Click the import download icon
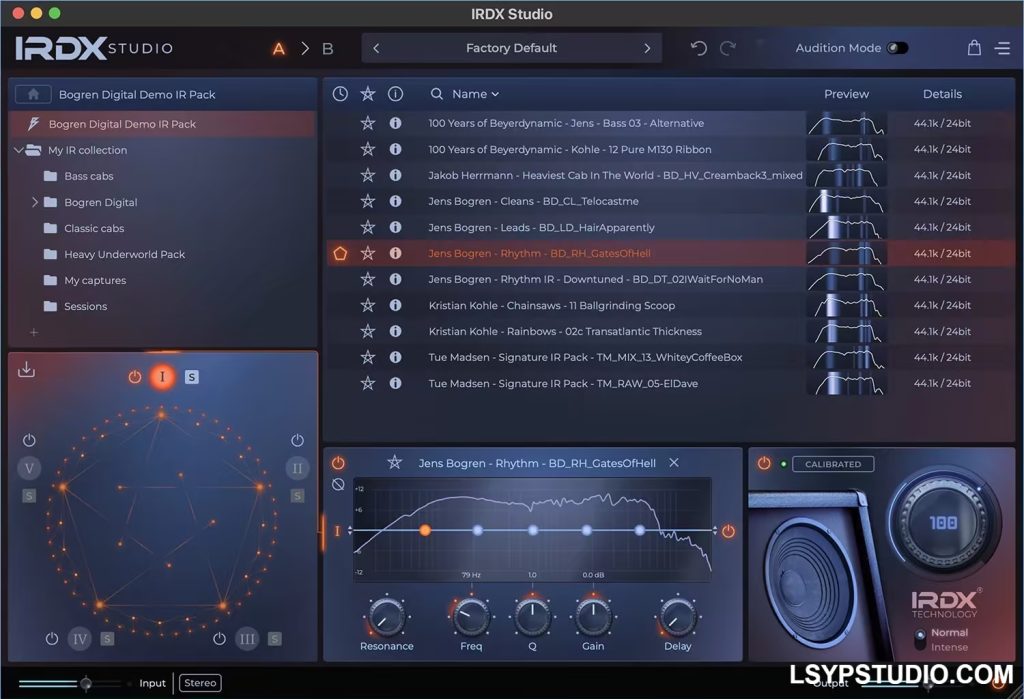Viewport: 1024px width, 699px height. [x=26, y=370]
